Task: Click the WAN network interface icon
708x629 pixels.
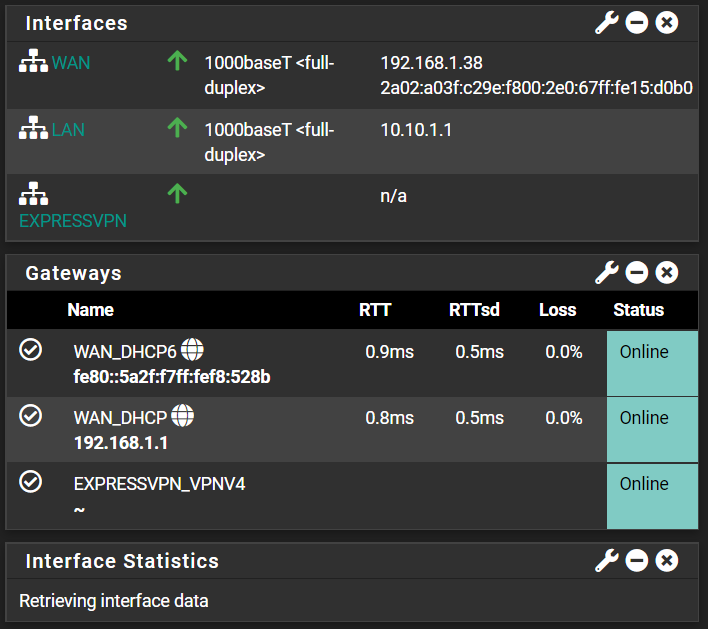Action: (x=33, y=61)
